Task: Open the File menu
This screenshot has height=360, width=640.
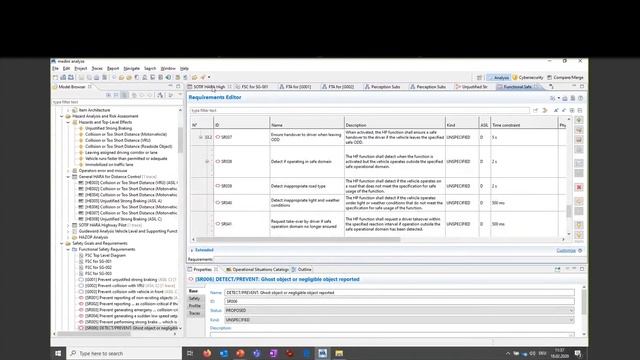Action: pos(55,69)
